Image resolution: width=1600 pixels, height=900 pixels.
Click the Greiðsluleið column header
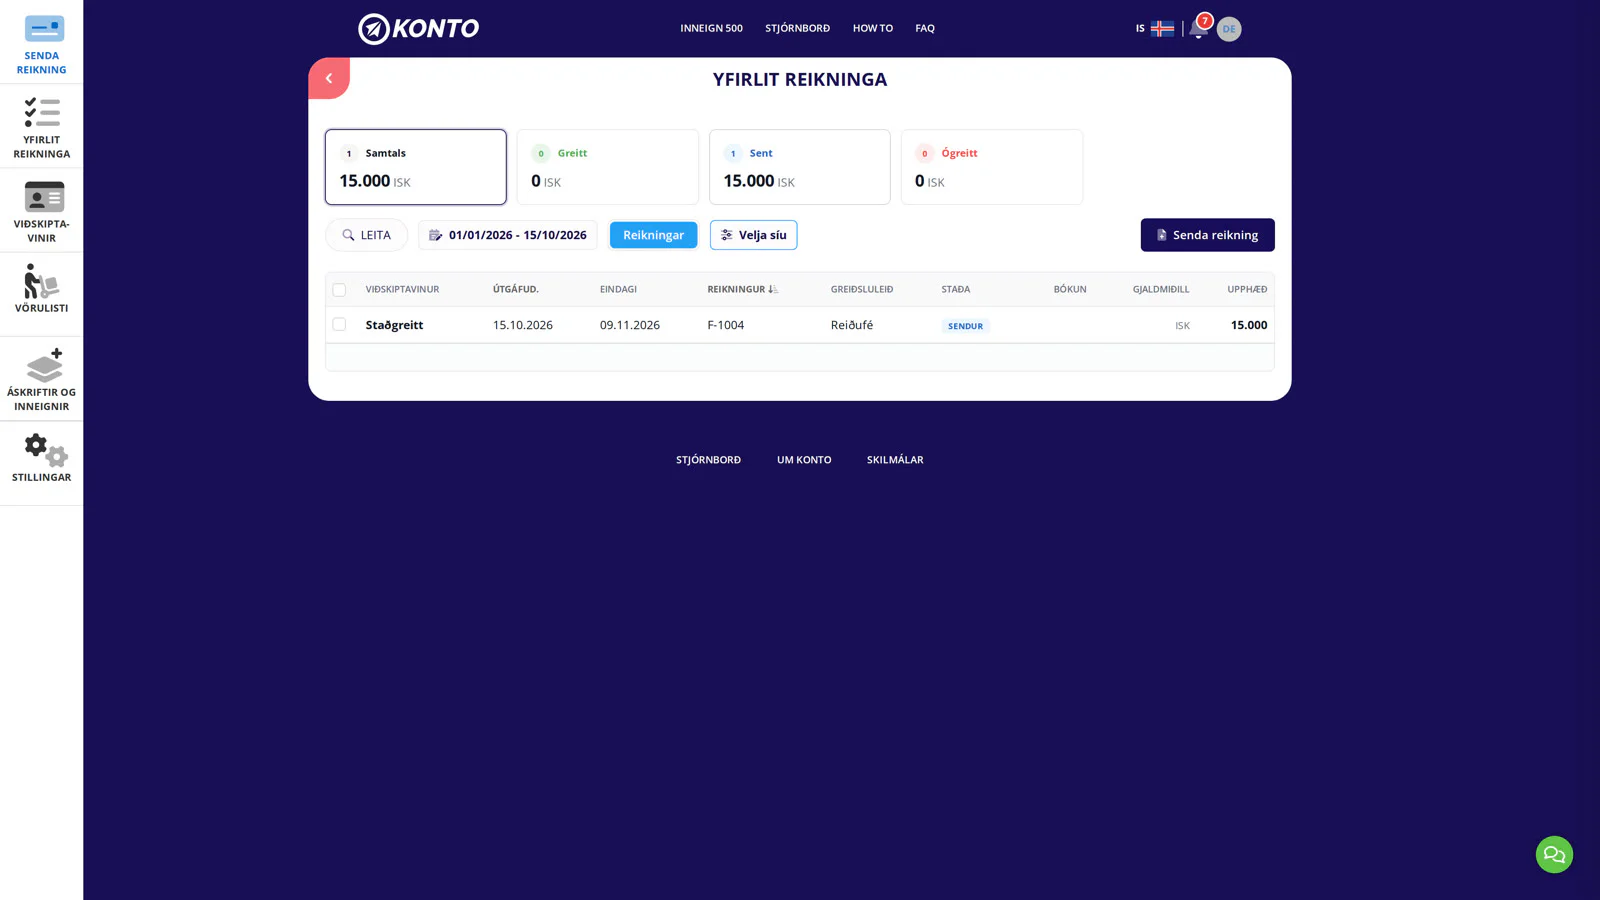pyautogui.click(x=862, y=289)
